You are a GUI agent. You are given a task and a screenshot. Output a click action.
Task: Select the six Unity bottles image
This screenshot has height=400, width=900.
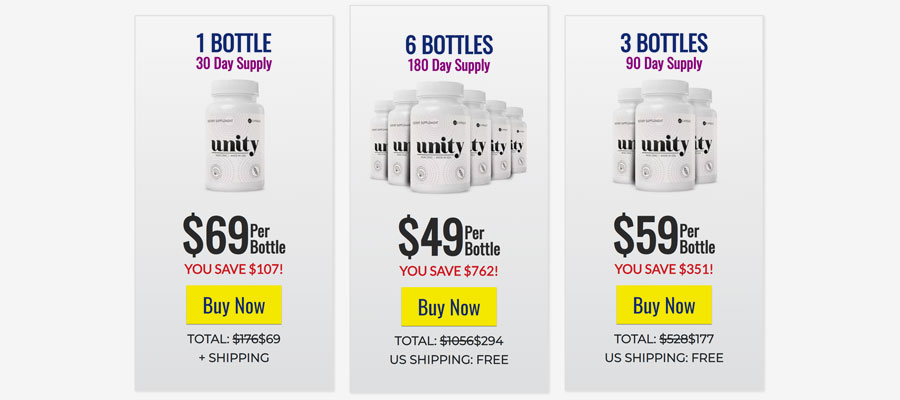(x=448, y=137)
